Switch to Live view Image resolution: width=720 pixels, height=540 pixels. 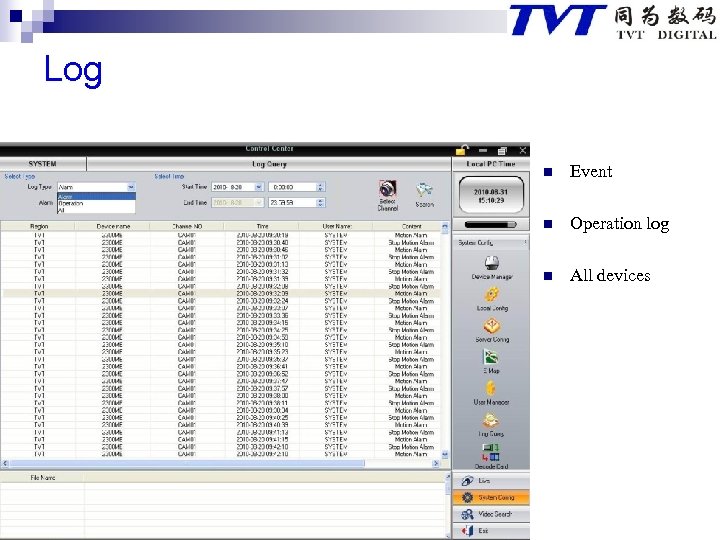pyautogui.click(x=490, y=481)
